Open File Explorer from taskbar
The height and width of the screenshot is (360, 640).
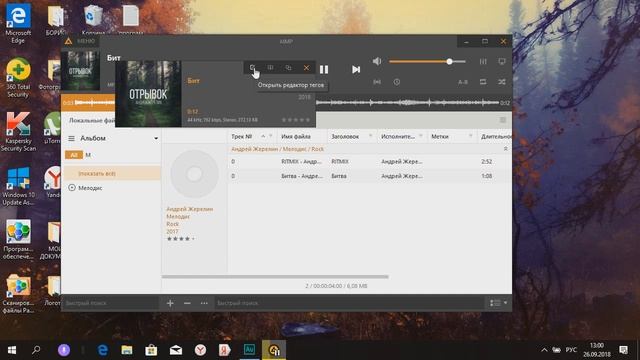coord(127,350)
